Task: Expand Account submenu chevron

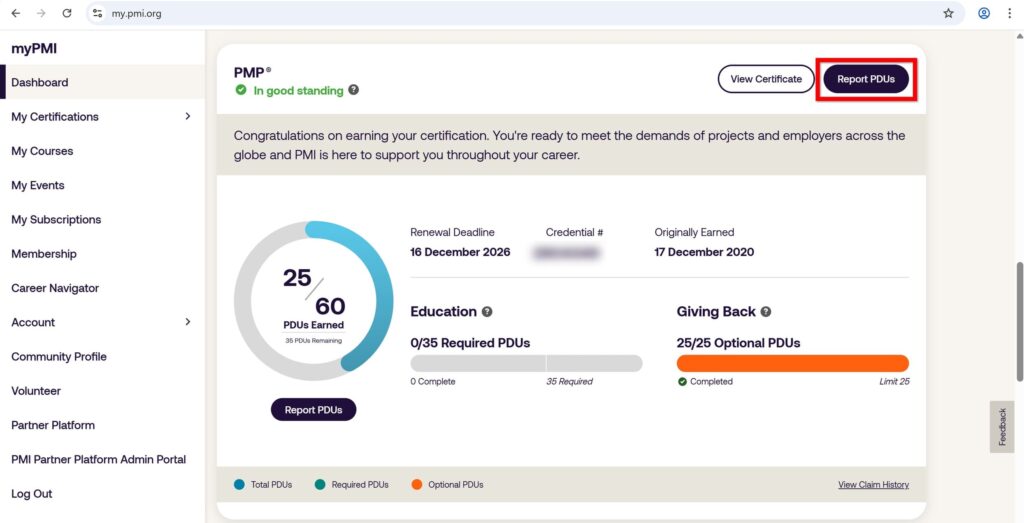Action: (188, 322)
